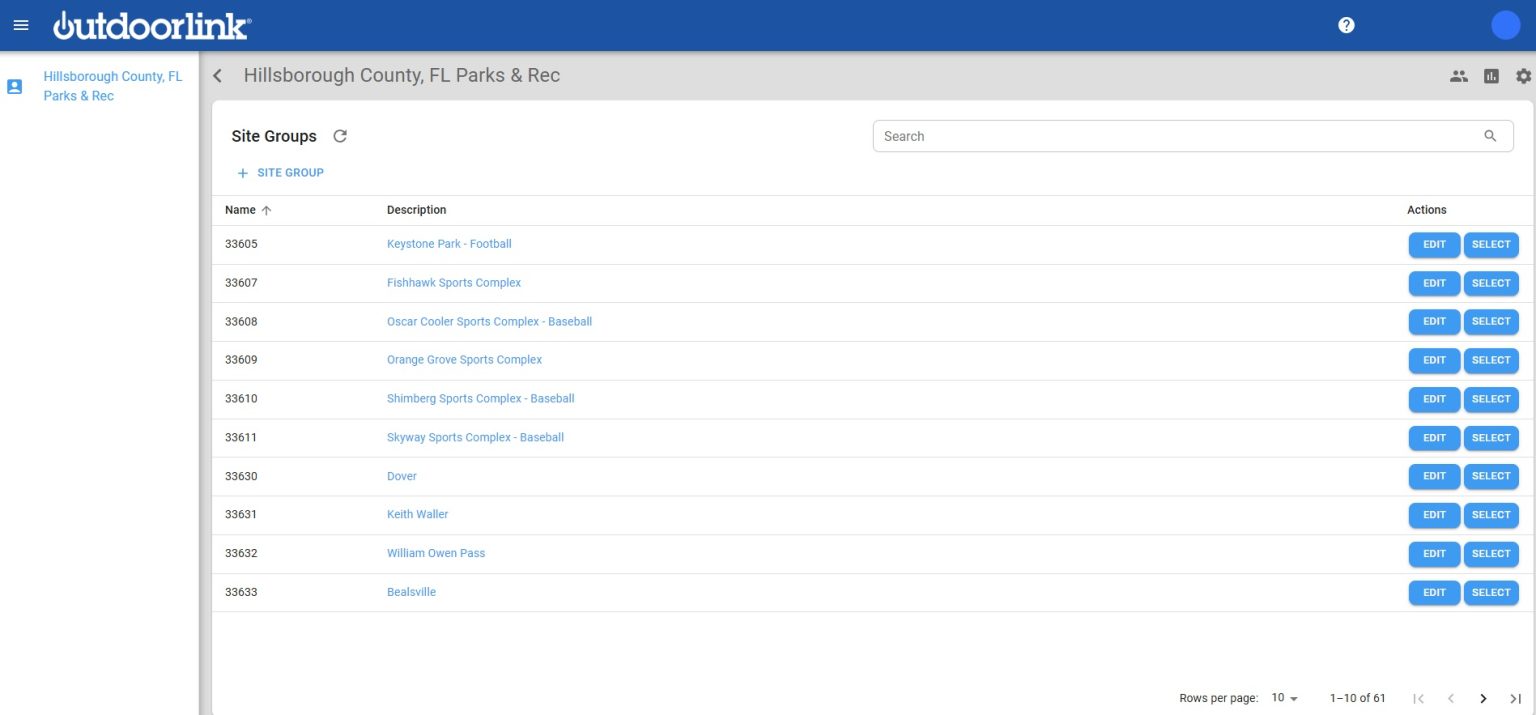
Task: Open the hamburger navigation menu
Action: [x=21, y=25]
